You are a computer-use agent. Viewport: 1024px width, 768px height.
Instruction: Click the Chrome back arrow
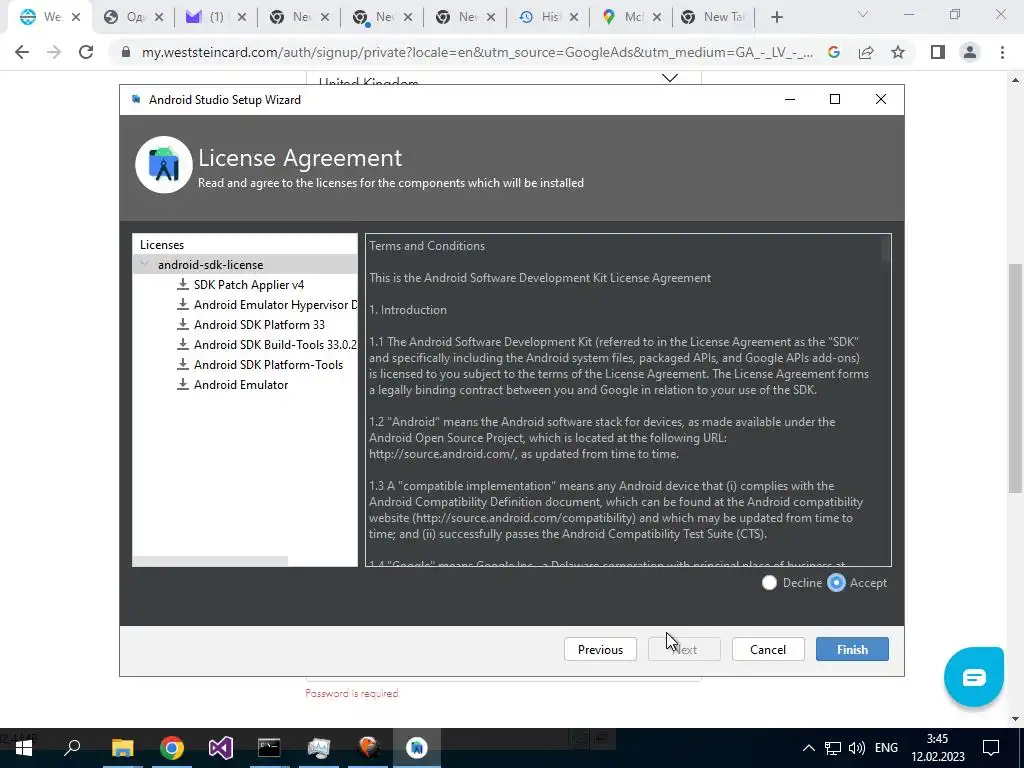tap(22, 52)
